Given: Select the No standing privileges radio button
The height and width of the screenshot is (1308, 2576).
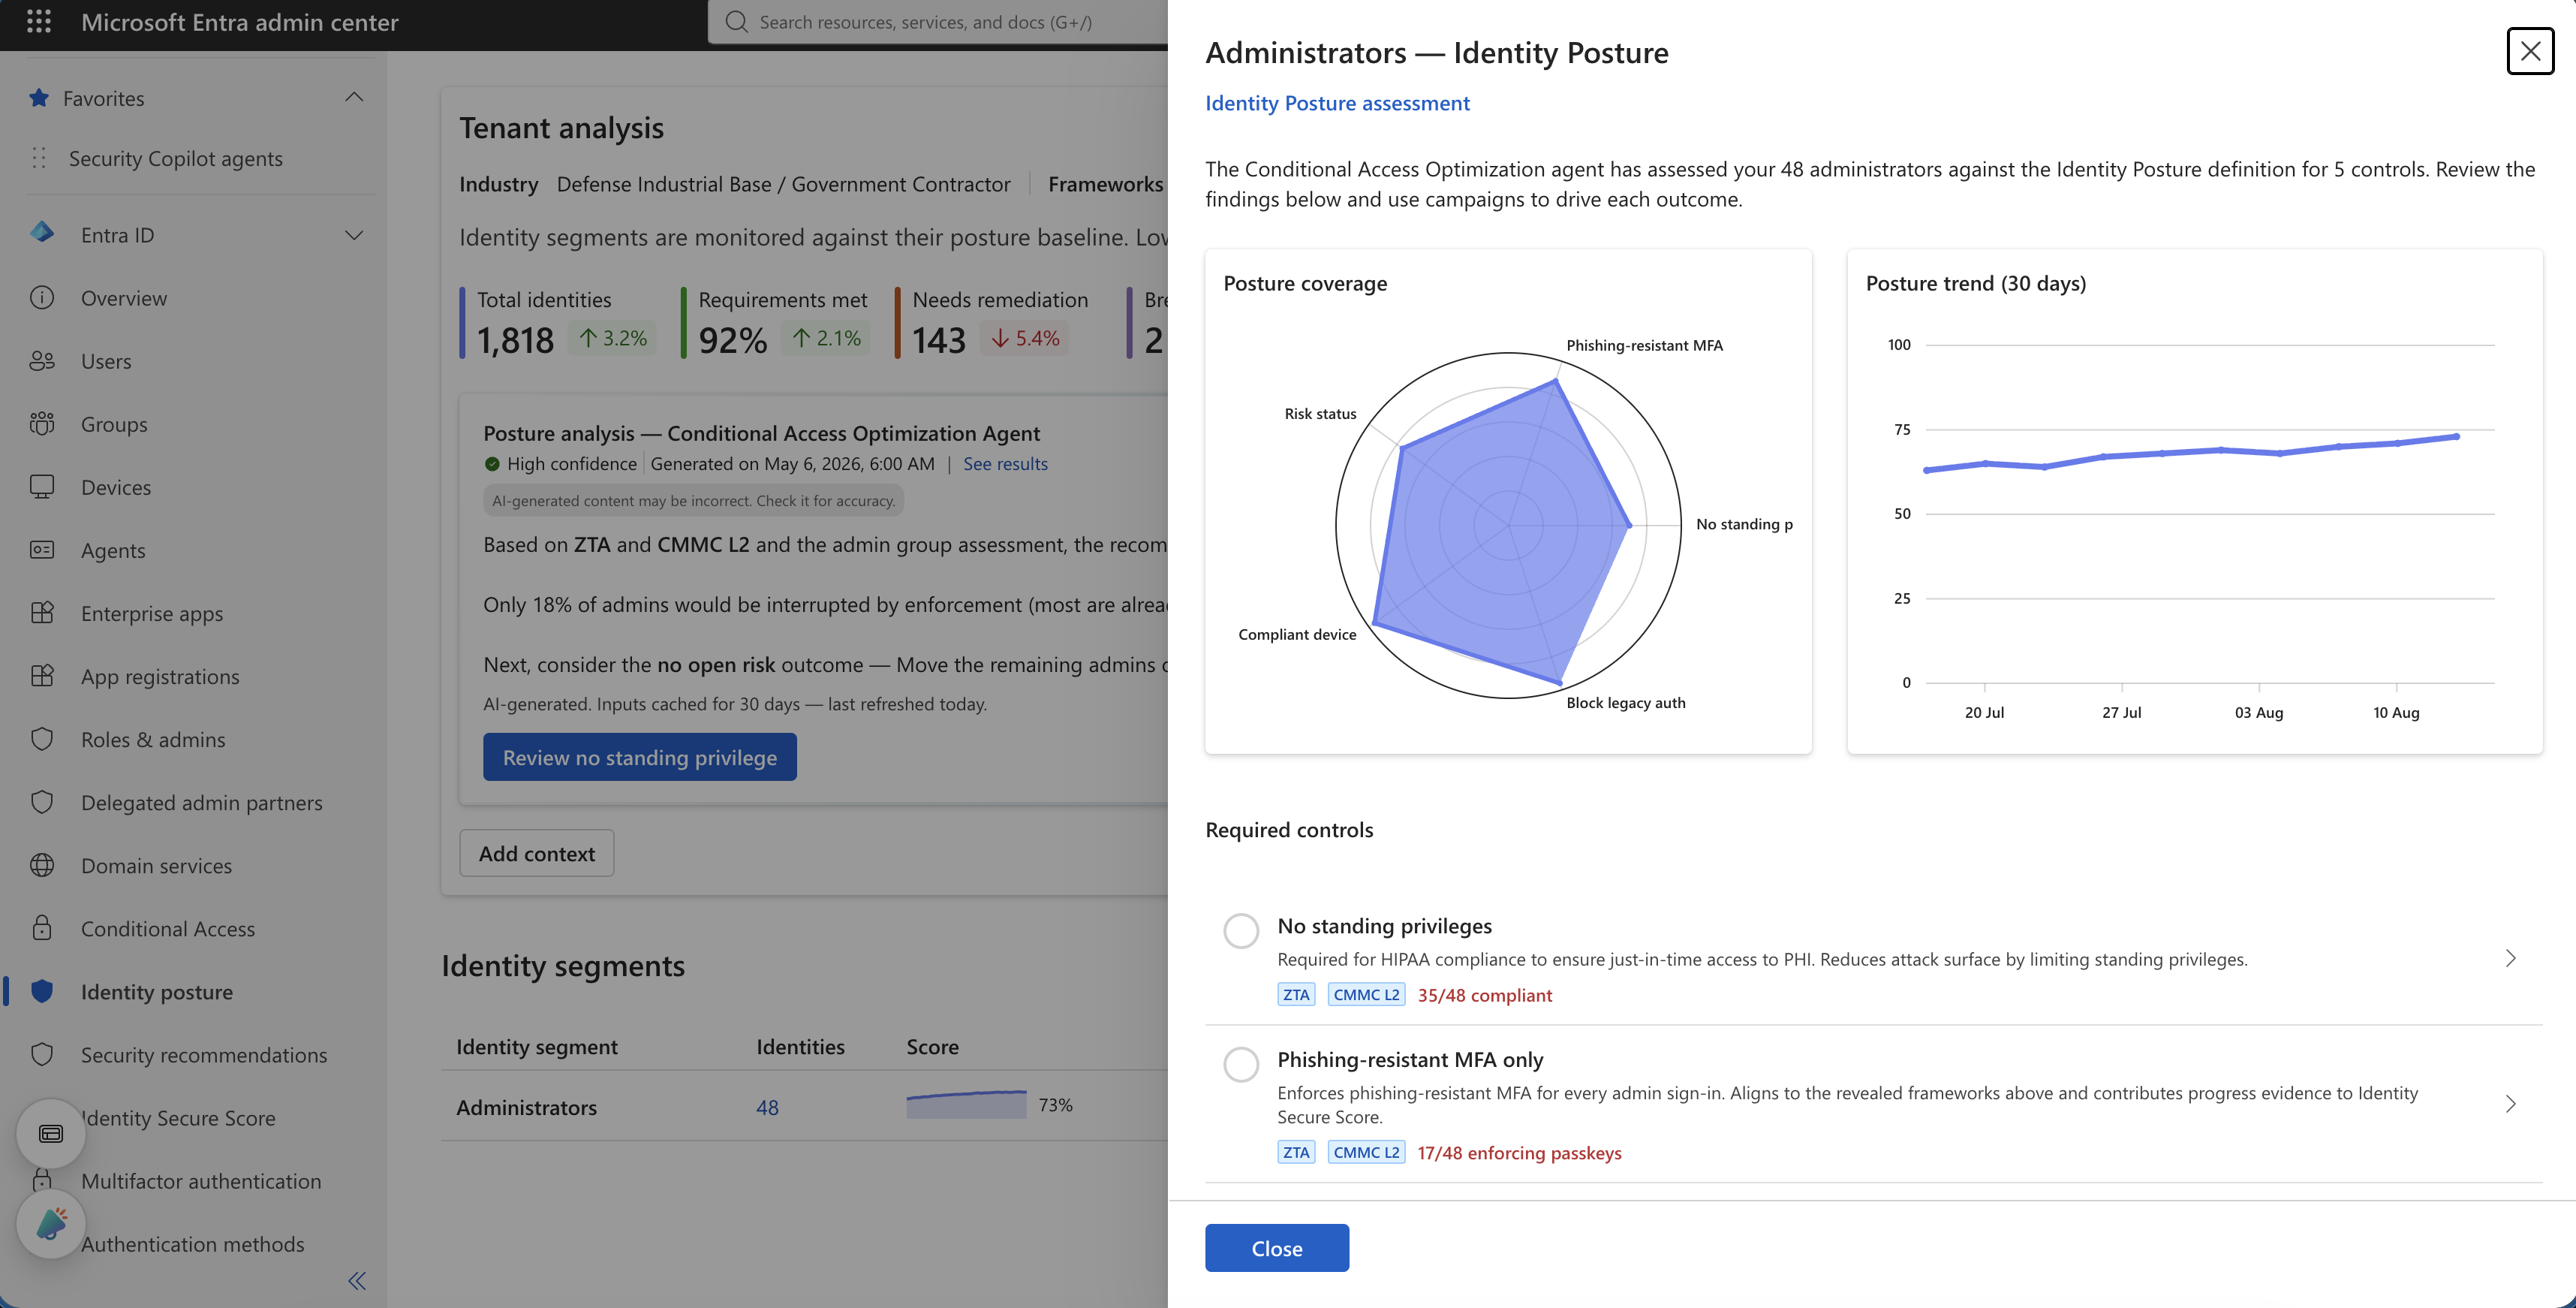Looking at the screenshot, I should (x=1241, y=930).
